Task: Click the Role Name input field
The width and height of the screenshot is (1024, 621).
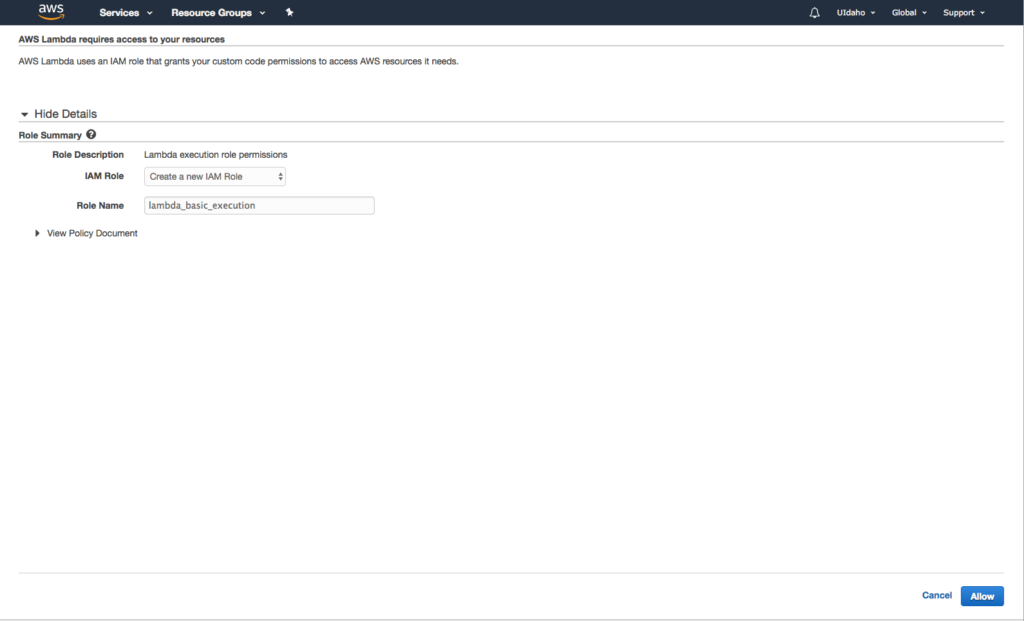Action: click(x=259, y=205)
